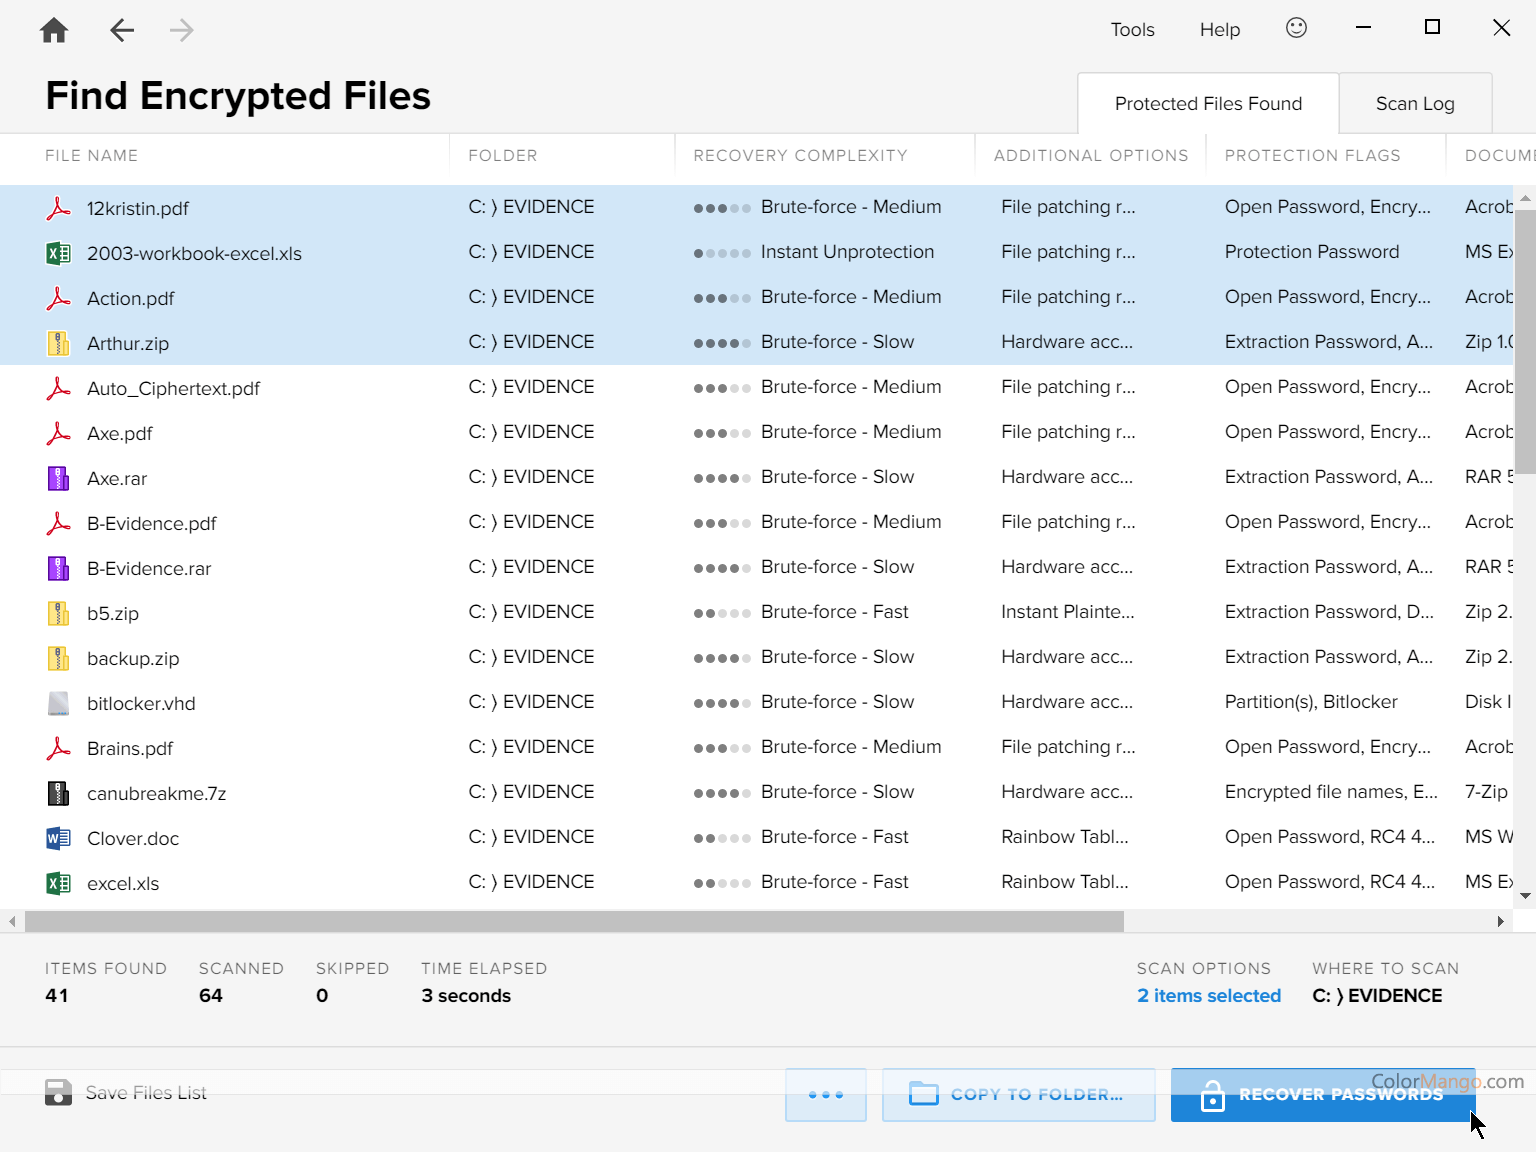Open the Help menu

1219,30
